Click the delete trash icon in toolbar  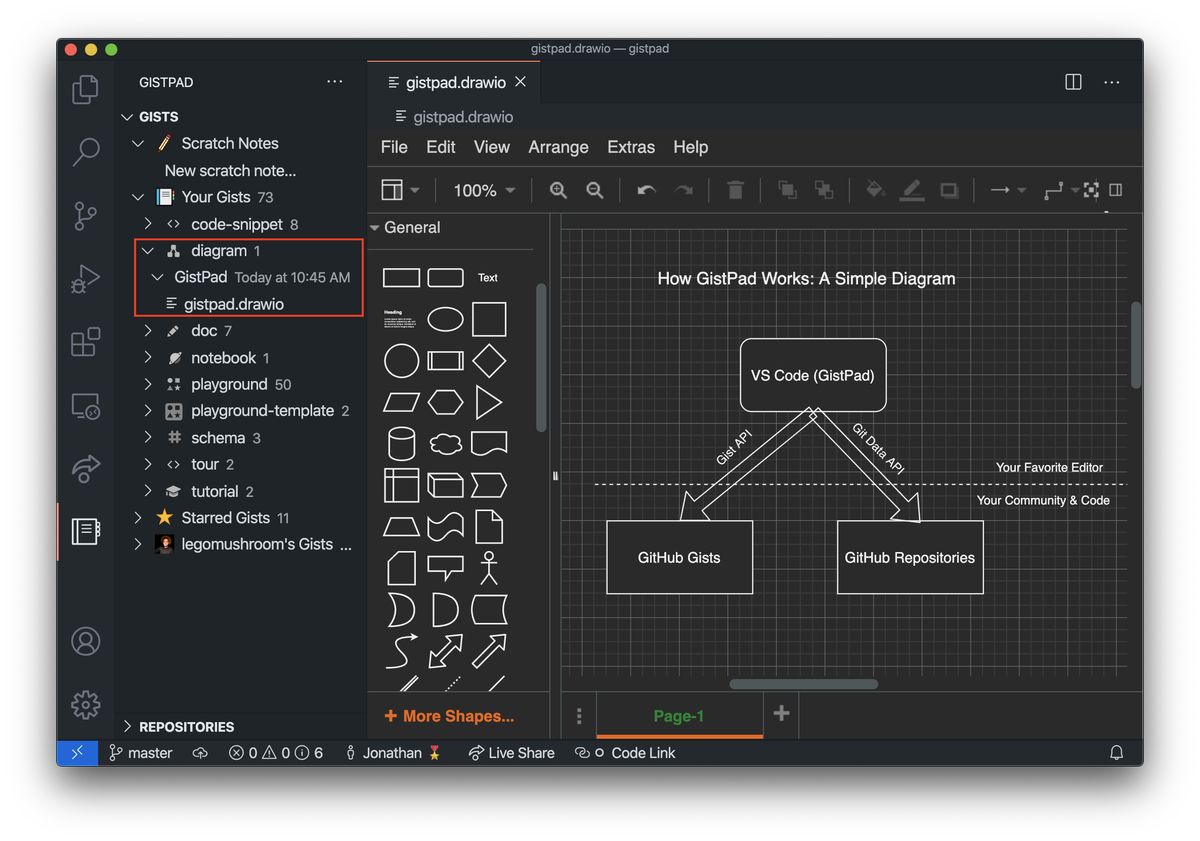coord(735,190)
